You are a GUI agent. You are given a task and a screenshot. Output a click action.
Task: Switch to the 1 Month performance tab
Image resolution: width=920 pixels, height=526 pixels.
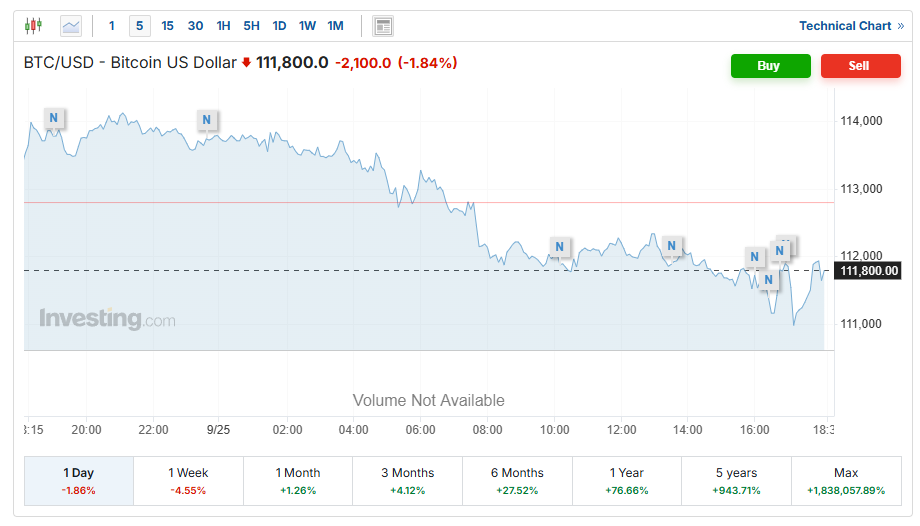click(x=298, y=480)
